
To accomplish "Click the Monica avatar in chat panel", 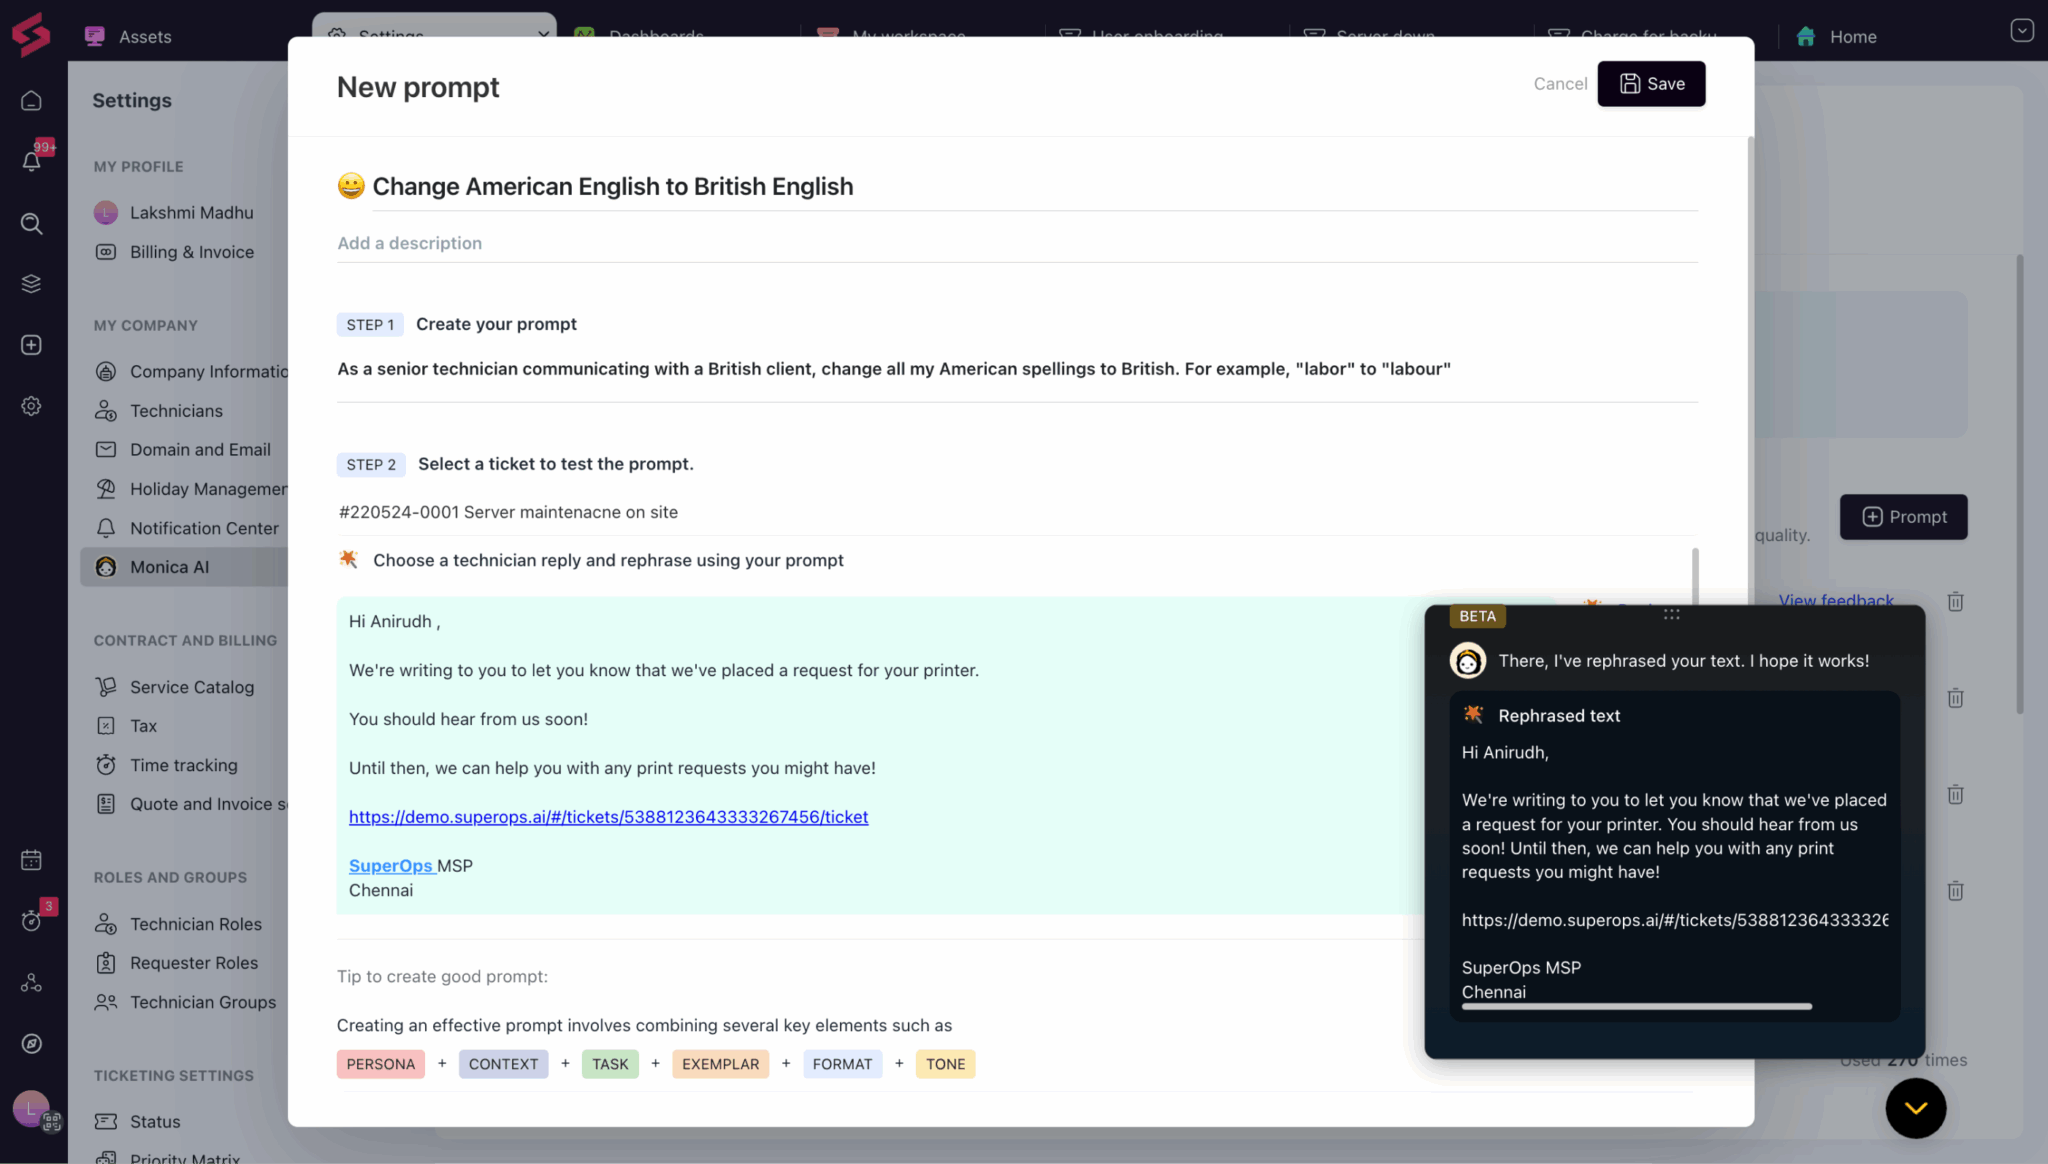I will [x=1467, y=661].
